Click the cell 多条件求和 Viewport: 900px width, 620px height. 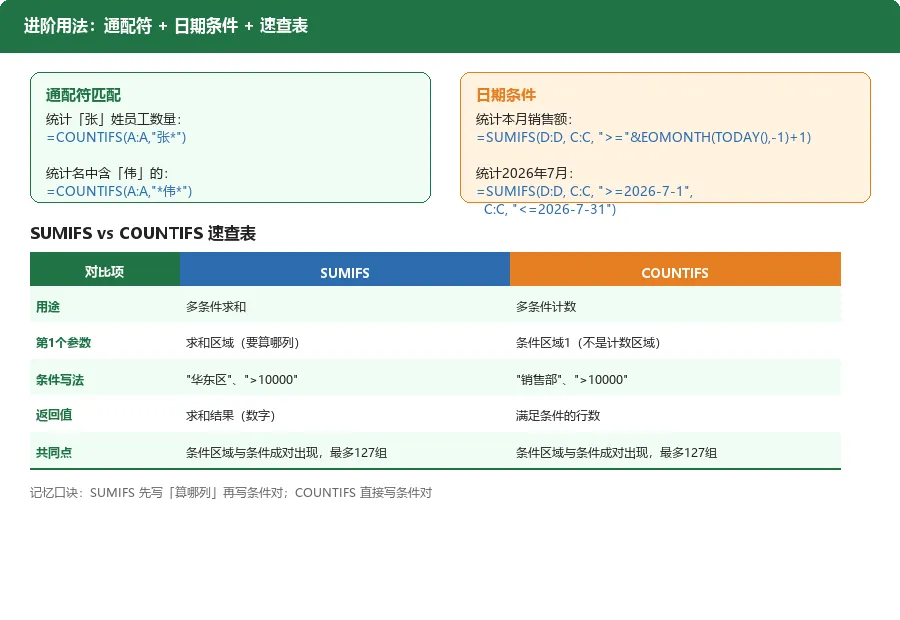[216, 307]
